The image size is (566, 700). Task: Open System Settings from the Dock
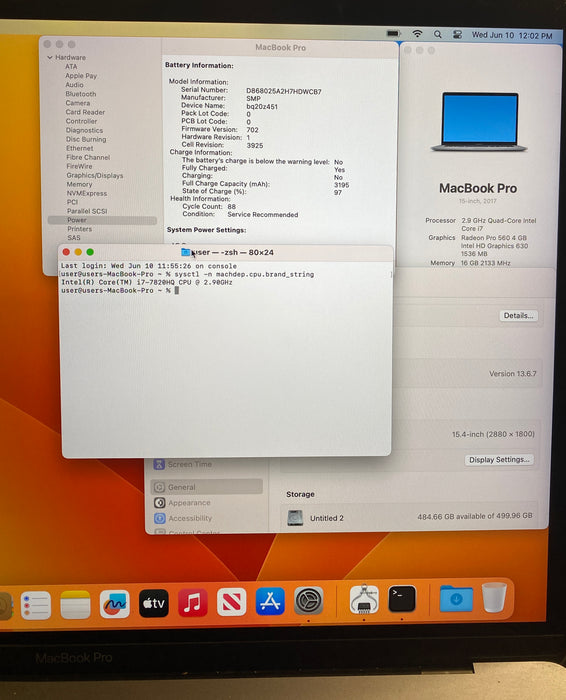308,600
